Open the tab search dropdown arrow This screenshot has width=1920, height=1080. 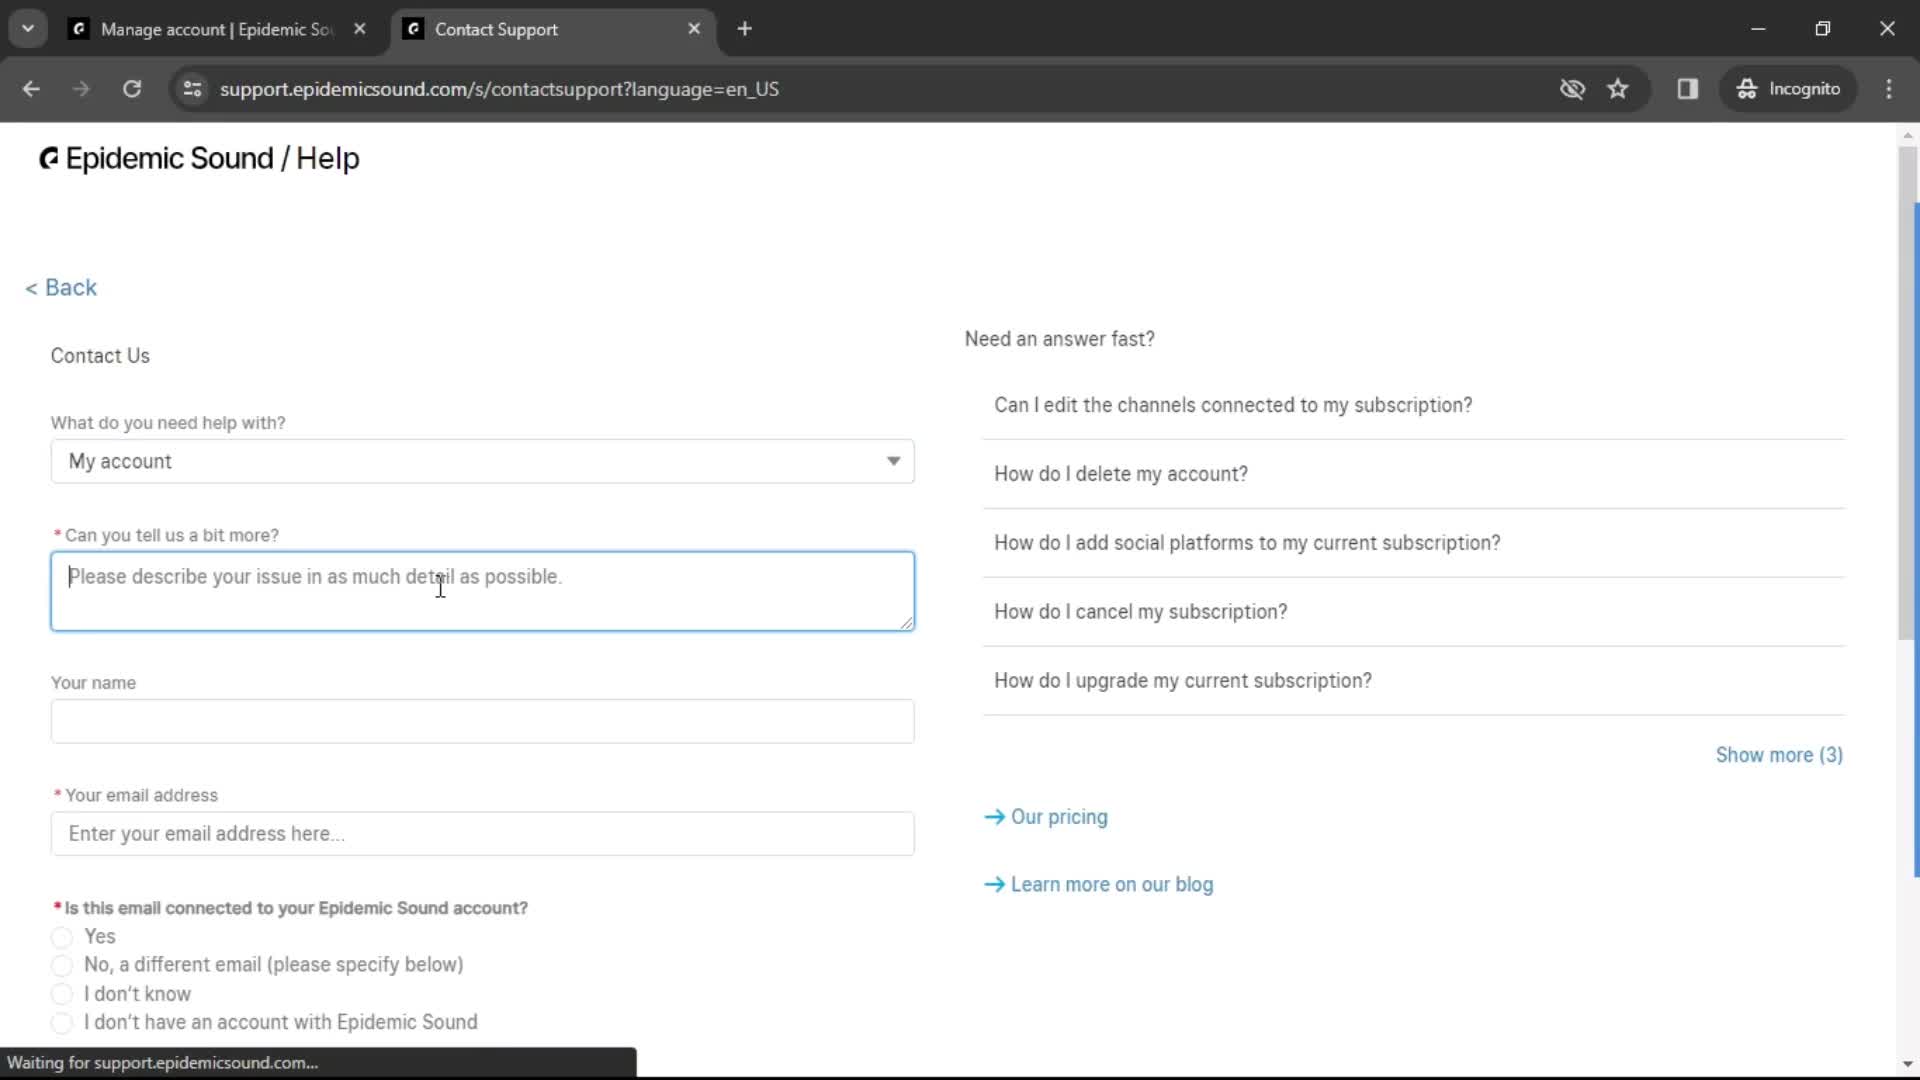(28, 29)
